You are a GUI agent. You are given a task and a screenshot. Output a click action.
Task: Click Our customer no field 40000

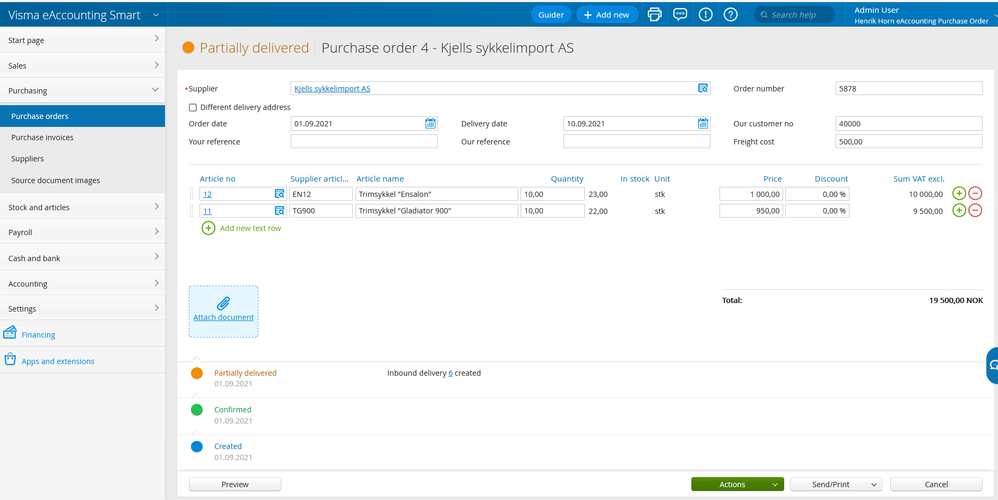(x=909, y=123)
